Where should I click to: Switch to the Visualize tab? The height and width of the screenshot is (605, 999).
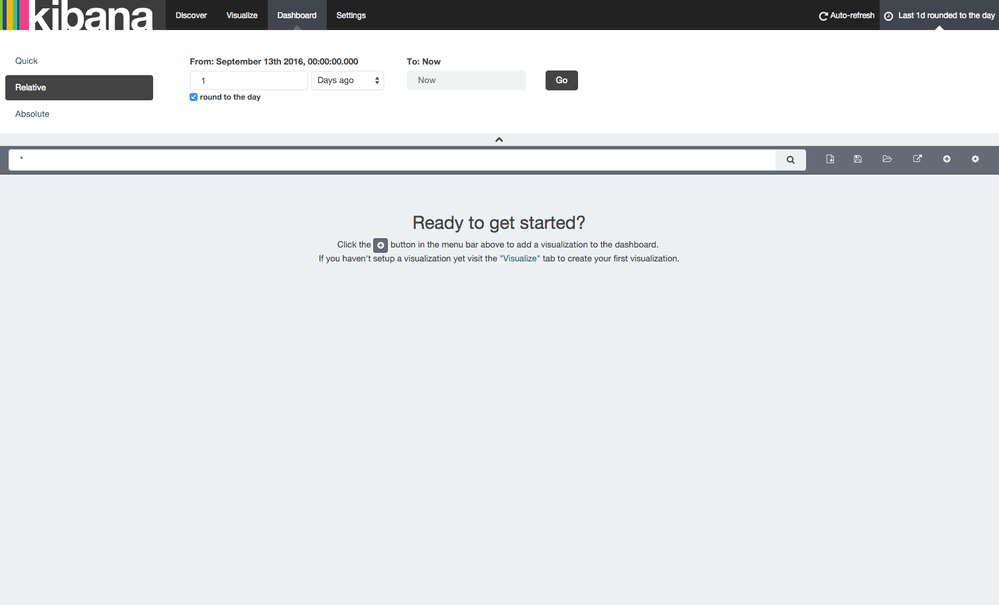(241, 15)
